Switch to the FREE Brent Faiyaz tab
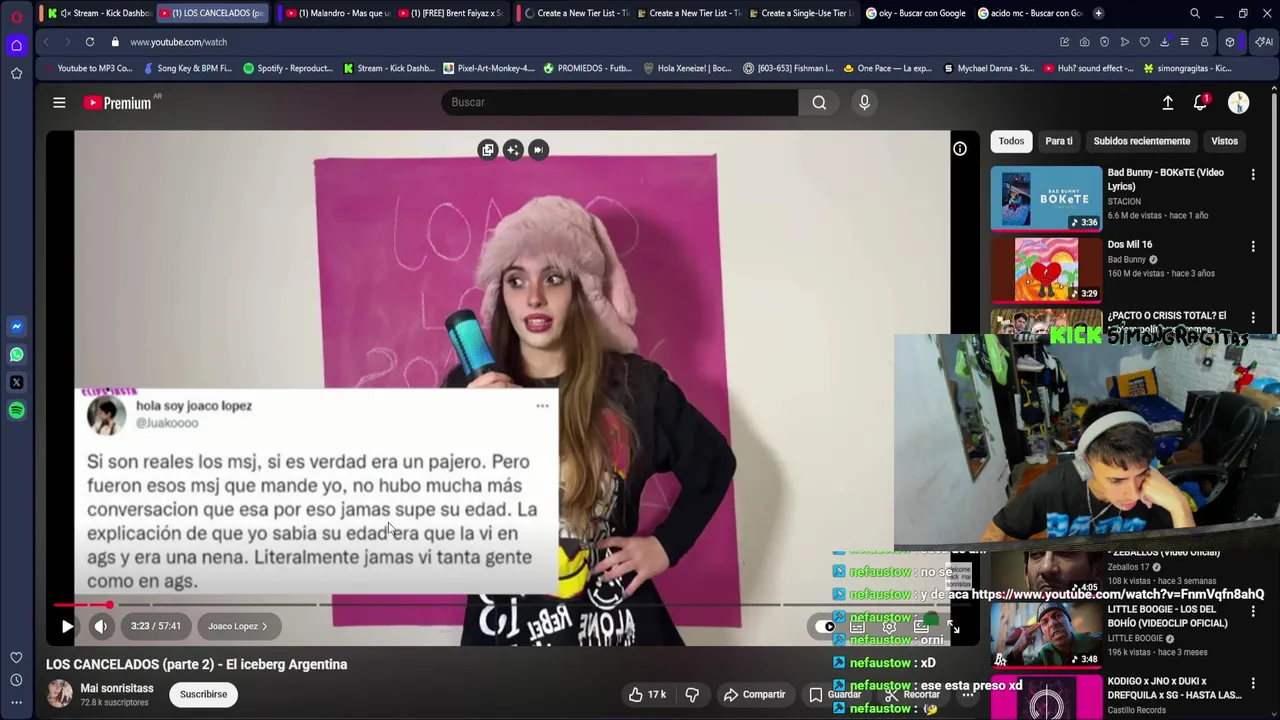The image size is (1280, 720). pyautogui.click(x=450, y=13)
